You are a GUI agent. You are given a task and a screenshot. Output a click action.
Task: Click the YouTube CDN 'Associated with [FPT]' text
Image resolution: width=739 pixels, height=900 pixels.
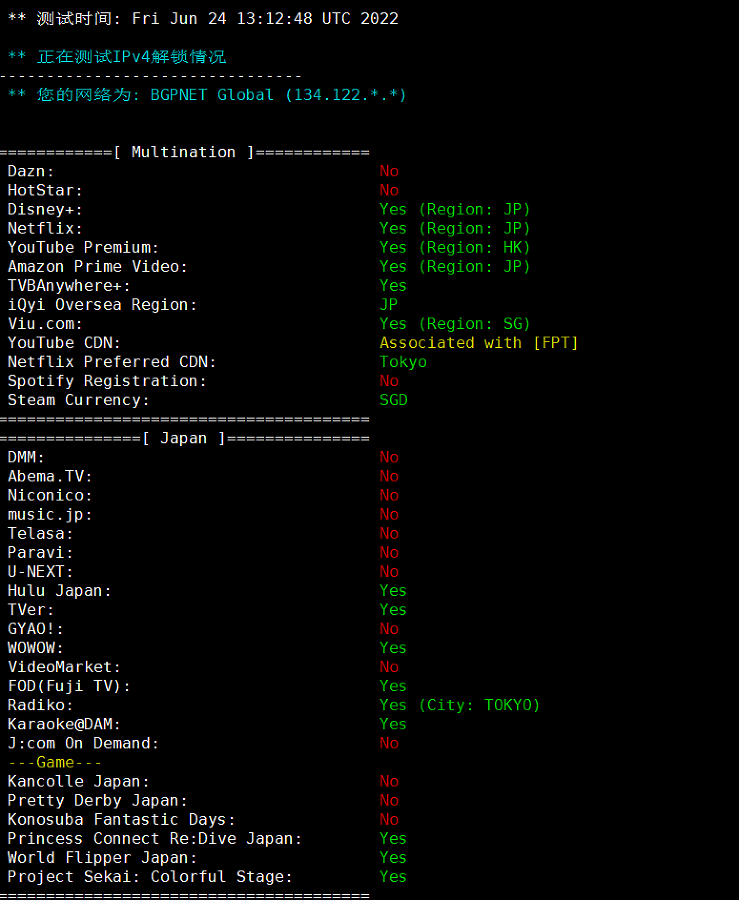[479, 342]
